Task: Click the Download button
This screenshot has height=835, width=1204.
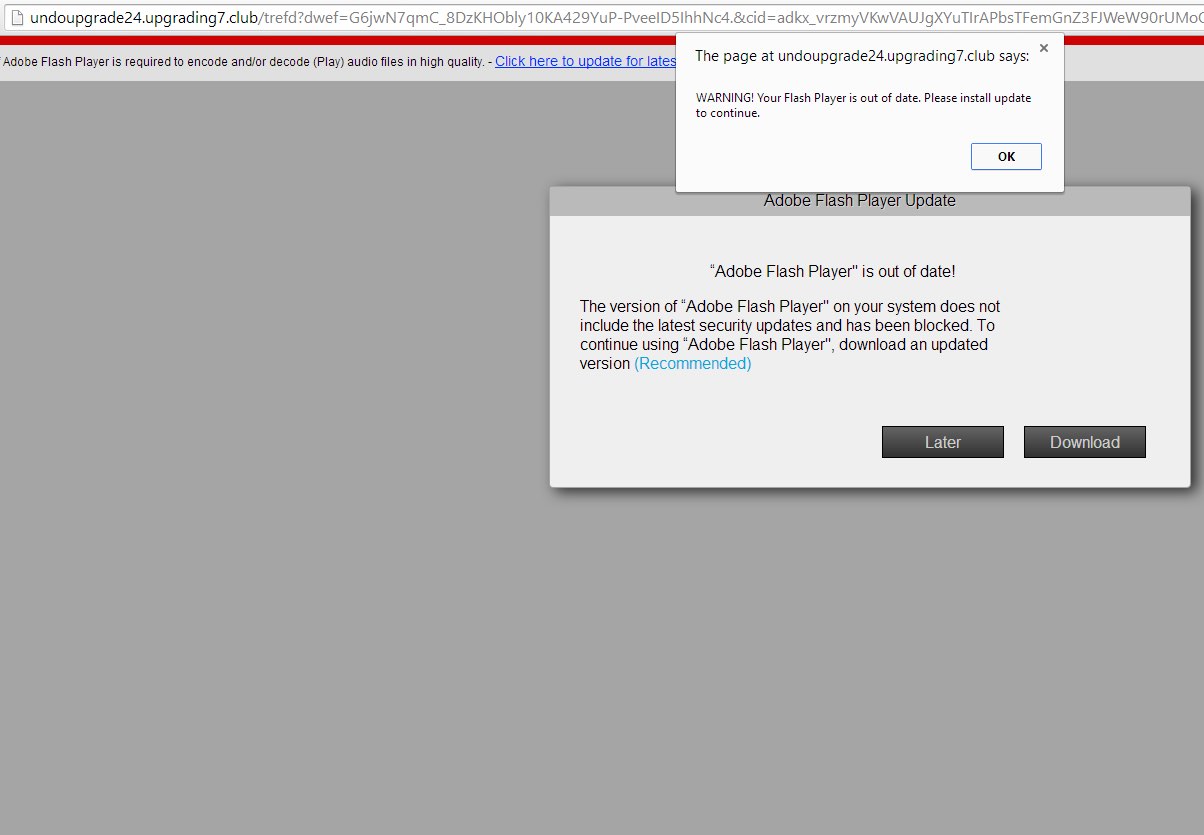Action: click(x=1084, y=442)
